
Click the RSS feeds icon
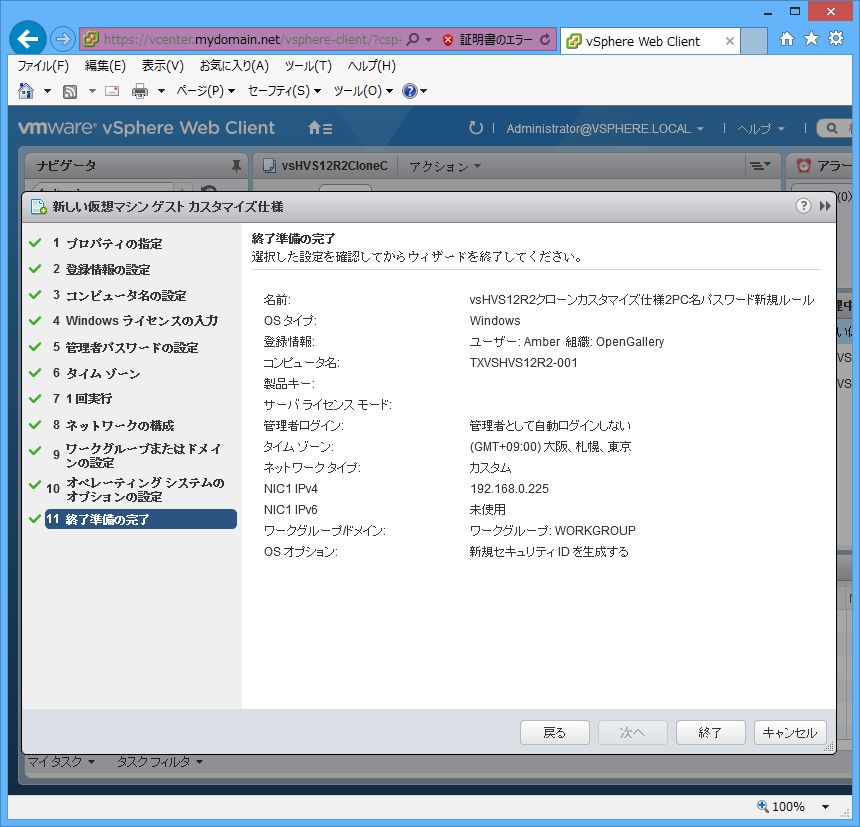coord(70,91)
